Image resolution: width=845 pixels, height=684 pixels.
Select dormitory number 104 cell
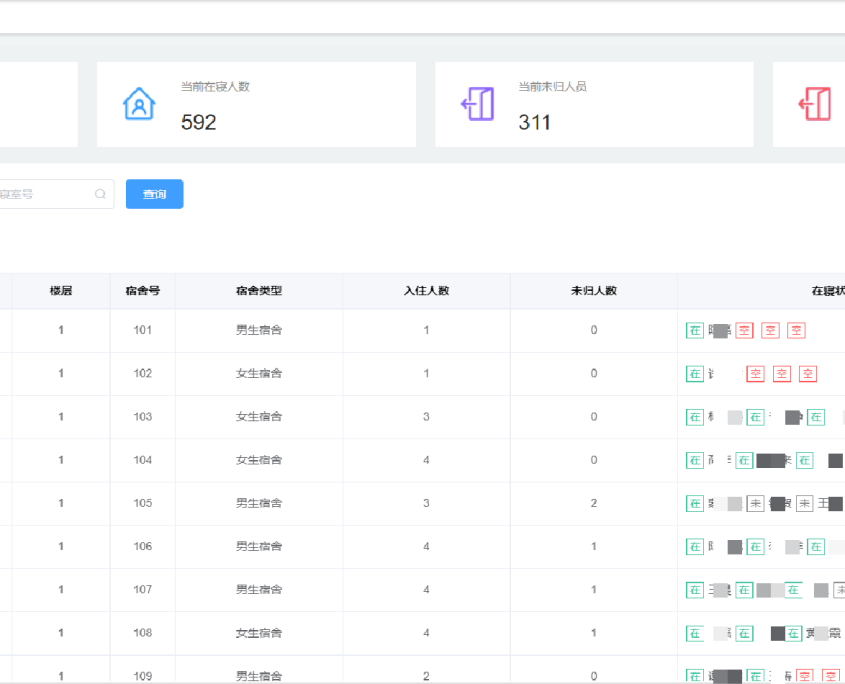[x=143, y=460]
